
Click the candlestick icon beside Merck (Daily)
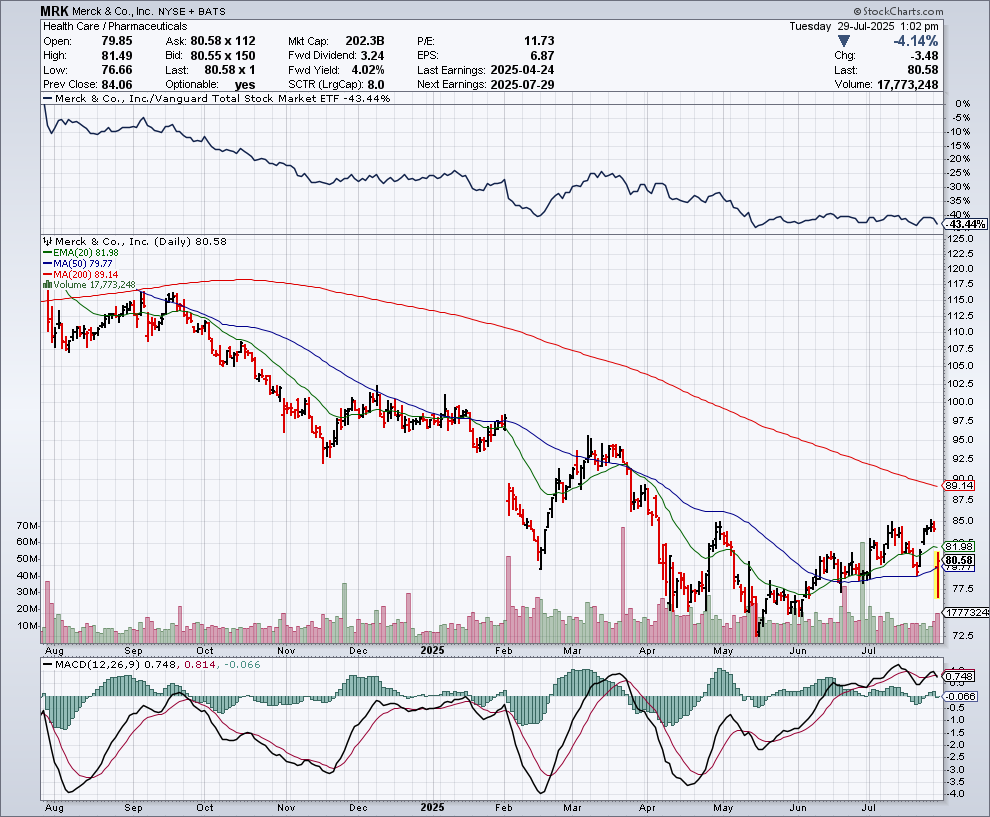click(x=47, y=242)
